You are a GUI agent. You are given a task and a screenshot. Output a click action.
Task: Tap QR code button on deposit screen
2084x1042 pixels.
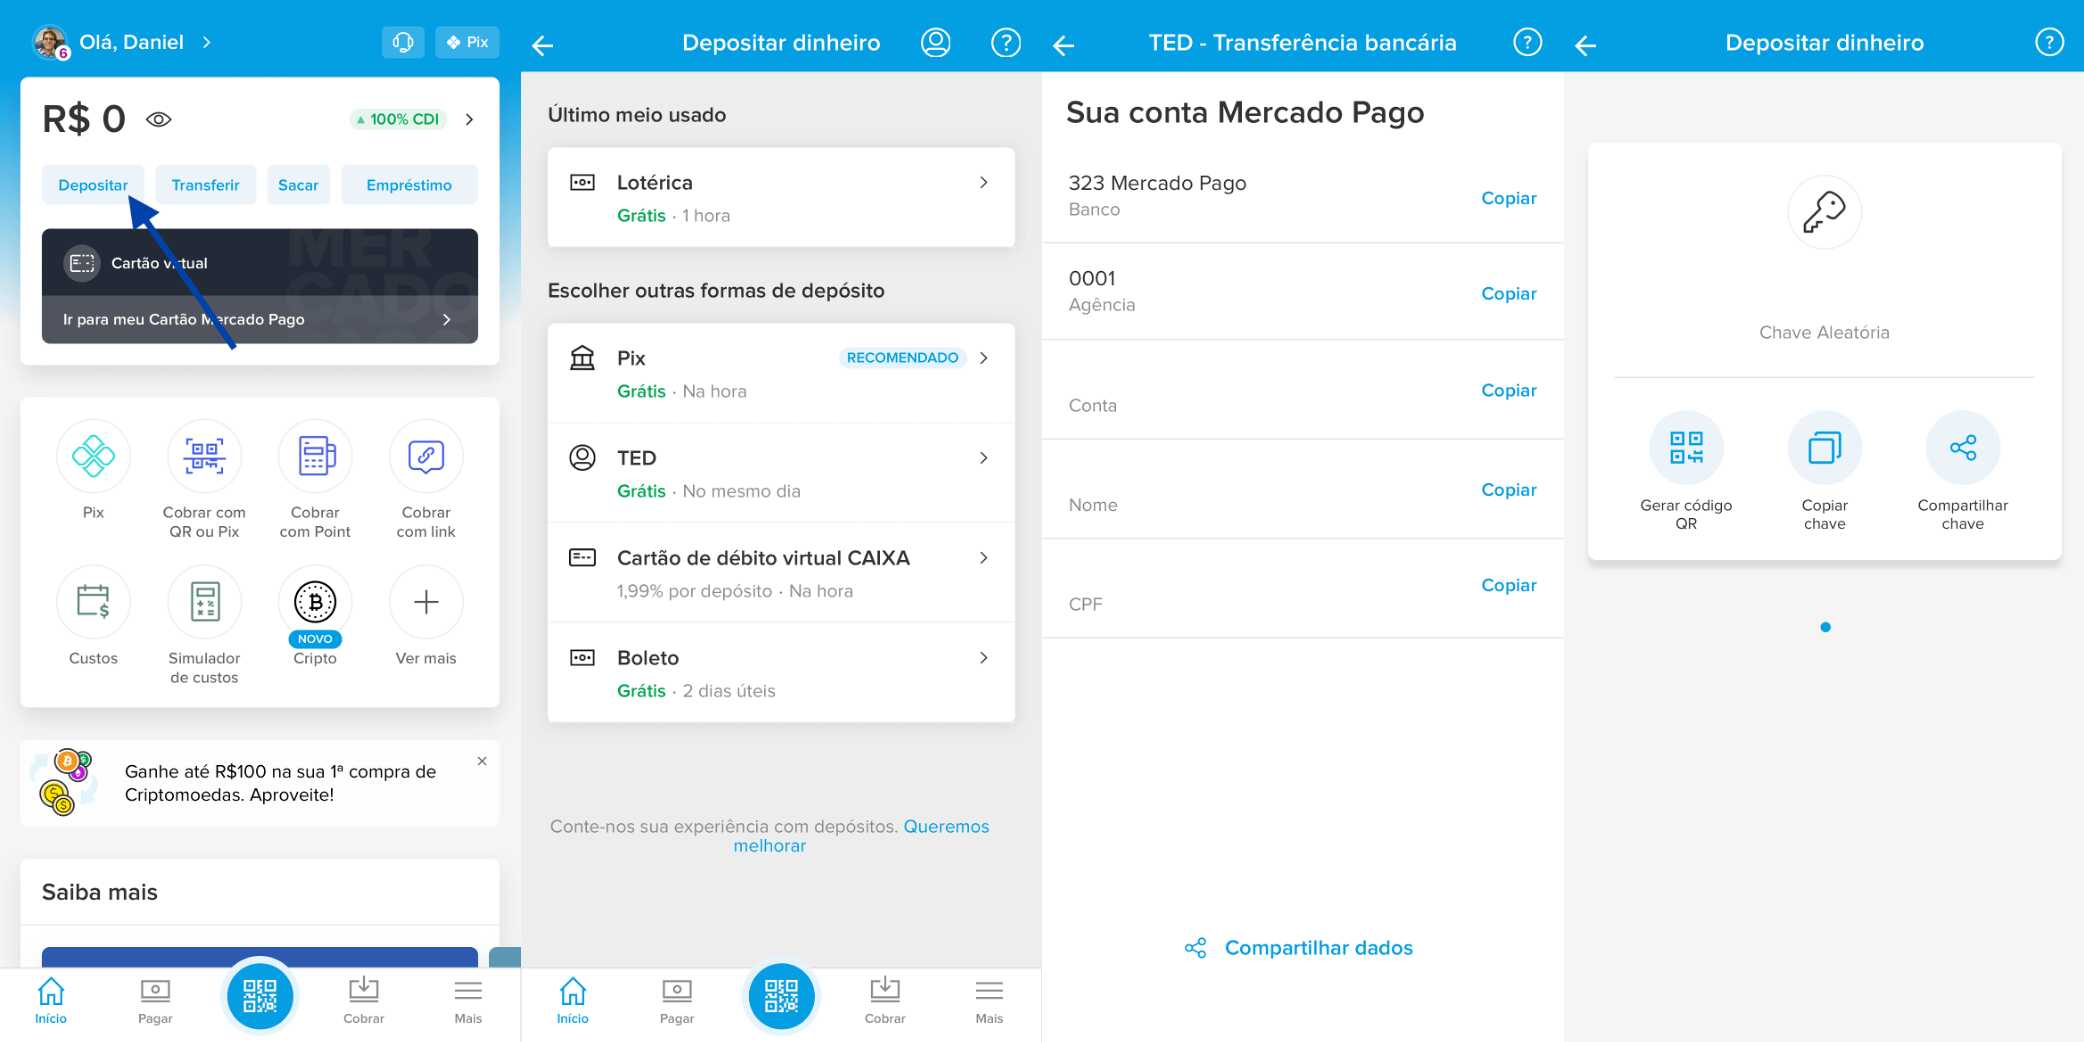coord(782,996)
